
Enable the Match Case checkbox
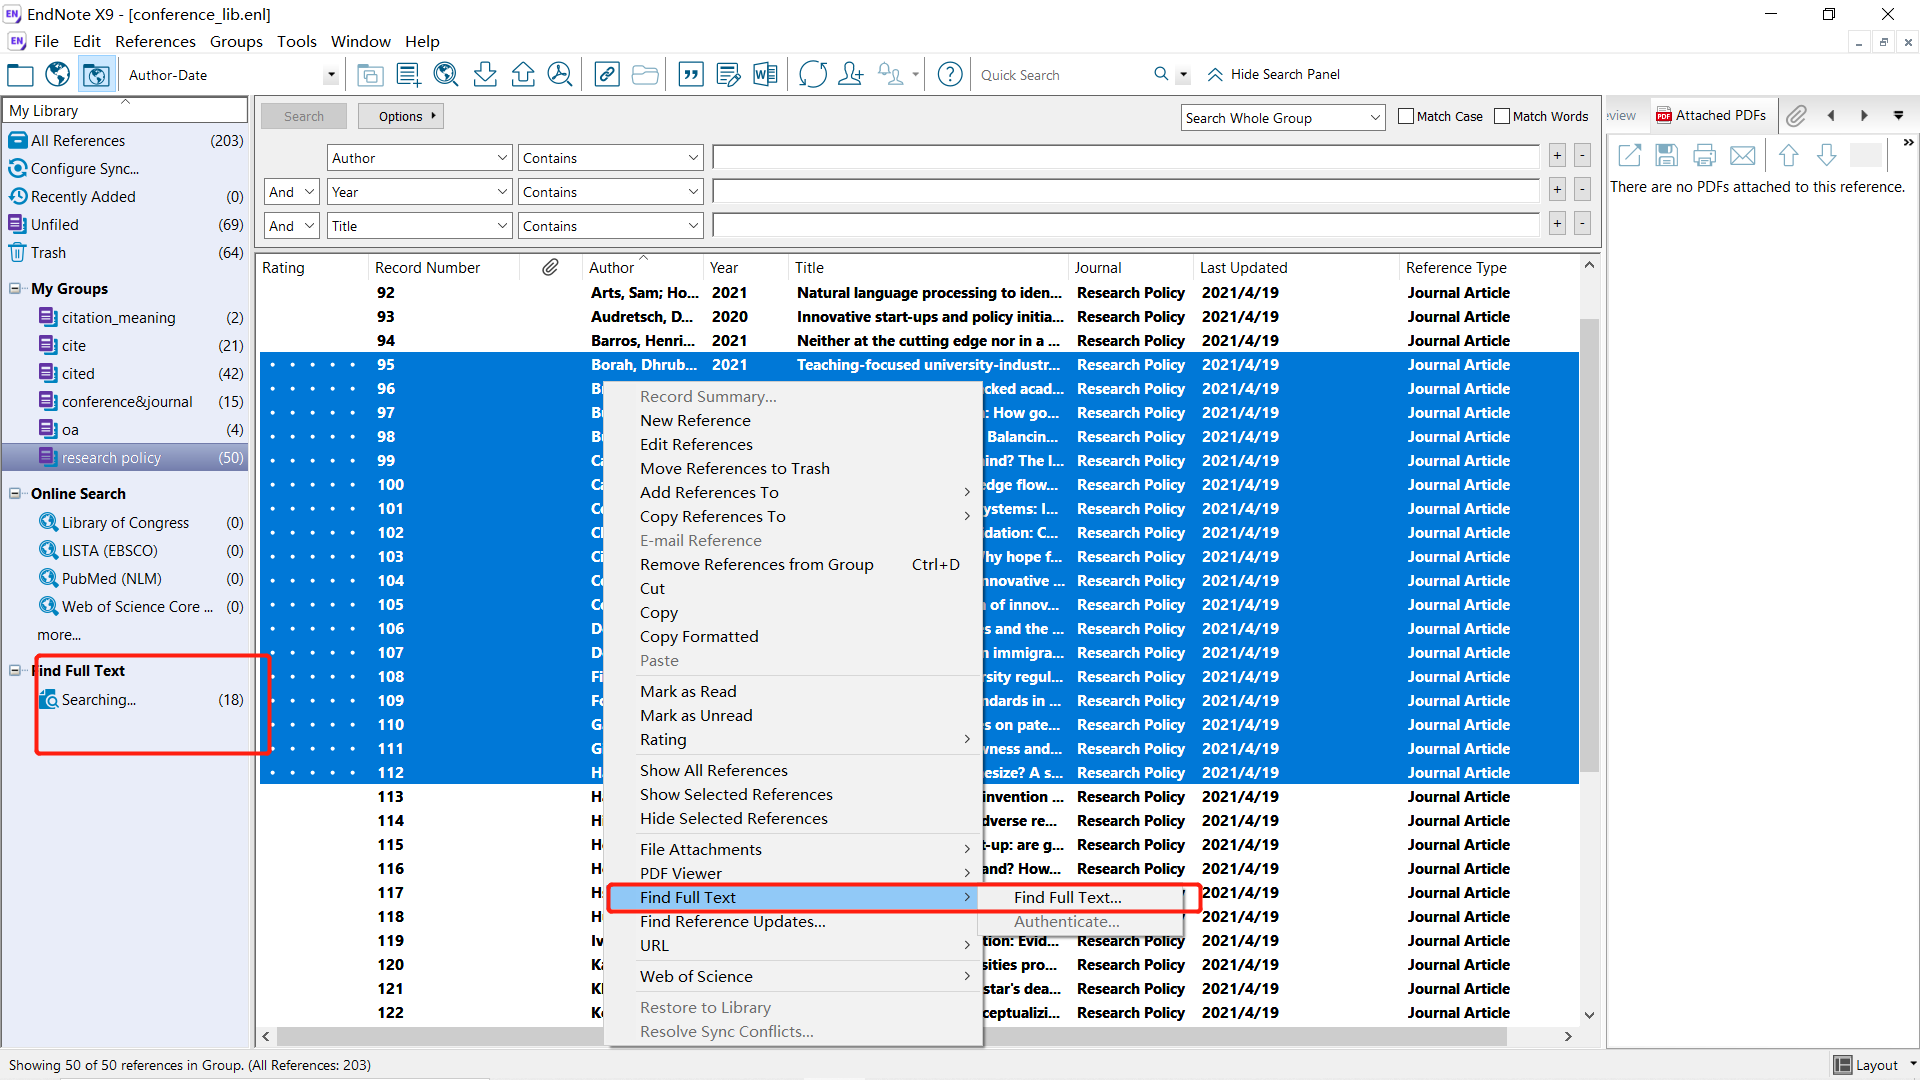[x=1405, y=116]
